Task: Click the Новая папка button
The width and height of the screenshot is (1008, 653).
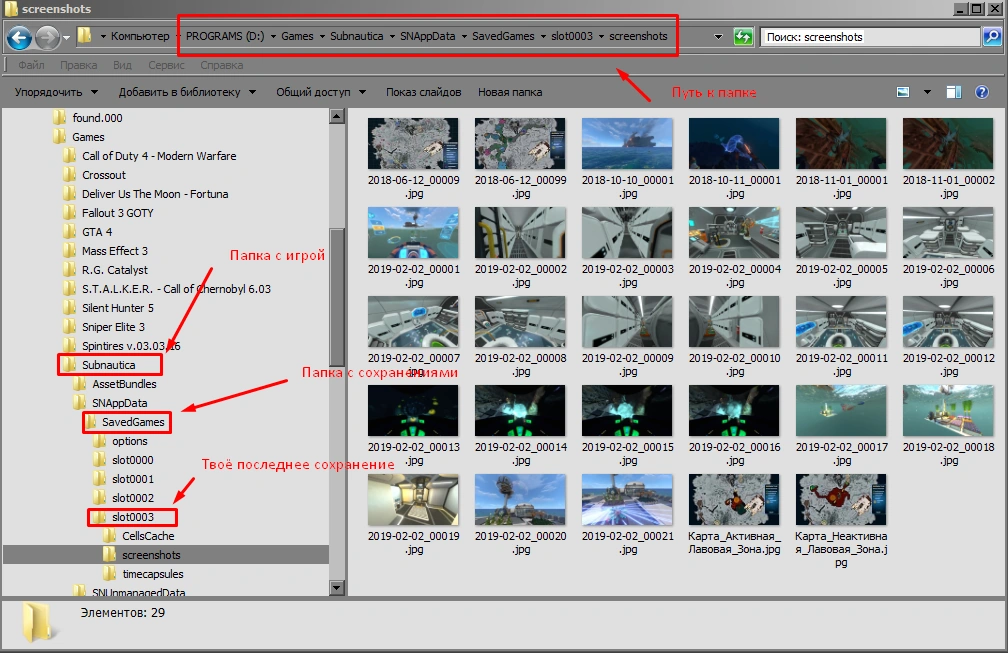Action: coord(510,92)
